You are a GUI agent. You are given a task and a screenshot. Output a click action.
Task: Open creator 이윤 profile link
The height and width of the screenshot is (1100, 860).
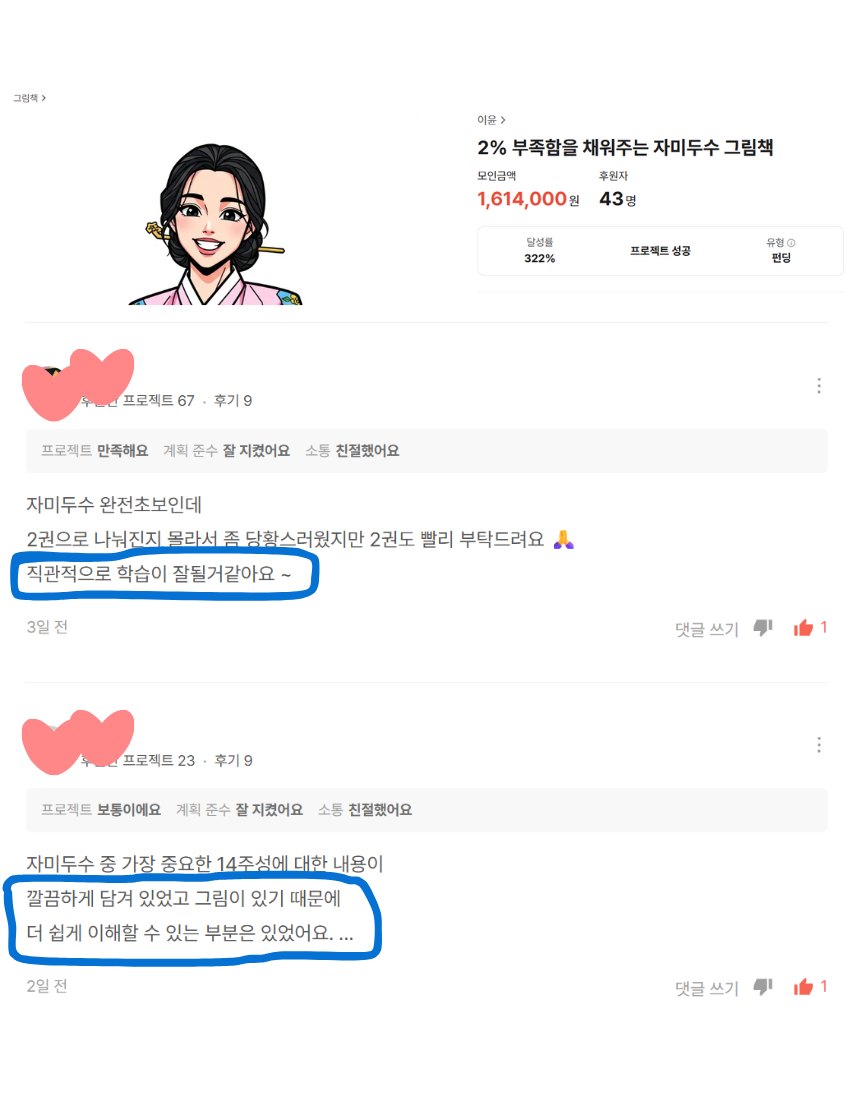coord(491,120)
